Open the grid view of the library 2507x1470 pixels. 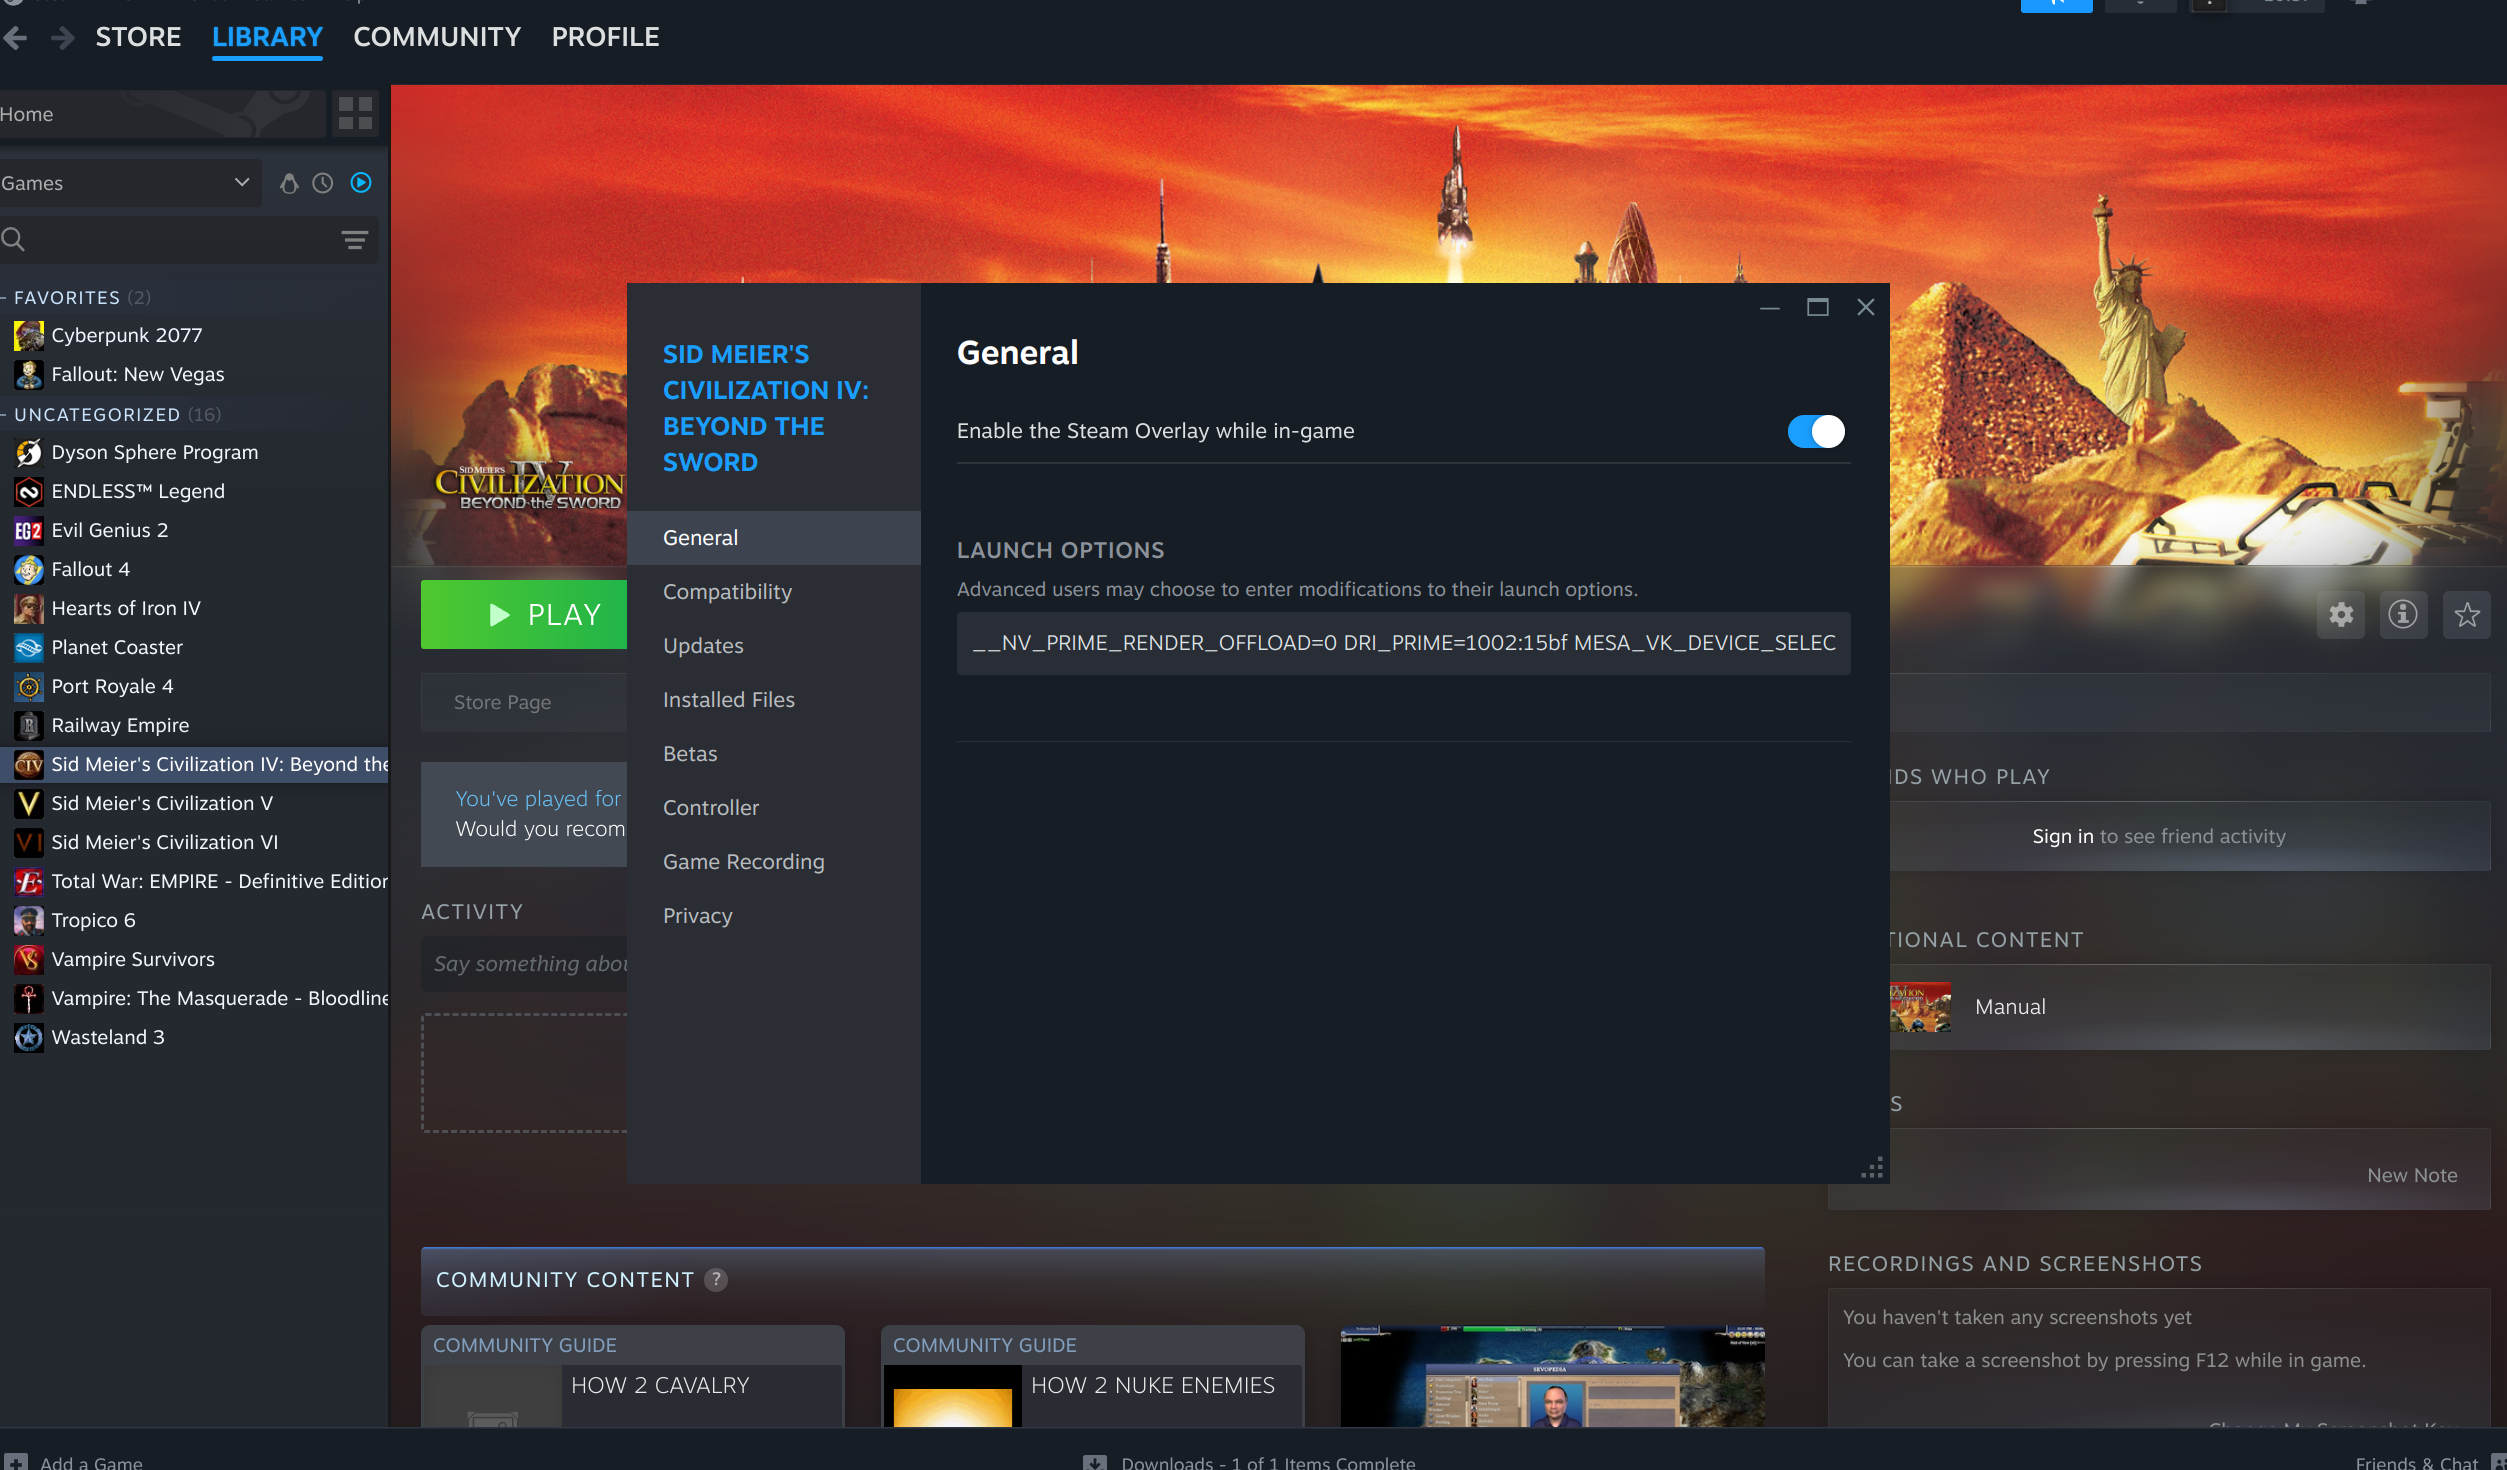(x=354, y=113)
